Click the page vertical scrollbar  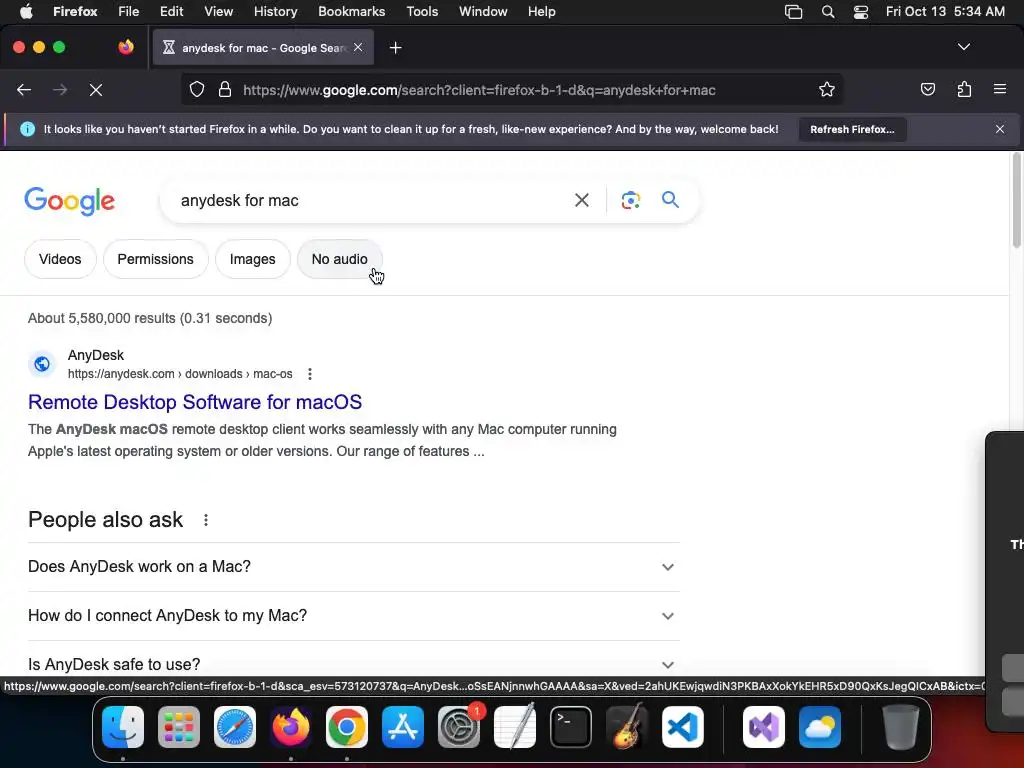pyautogui.click(x=1016, y=200)
